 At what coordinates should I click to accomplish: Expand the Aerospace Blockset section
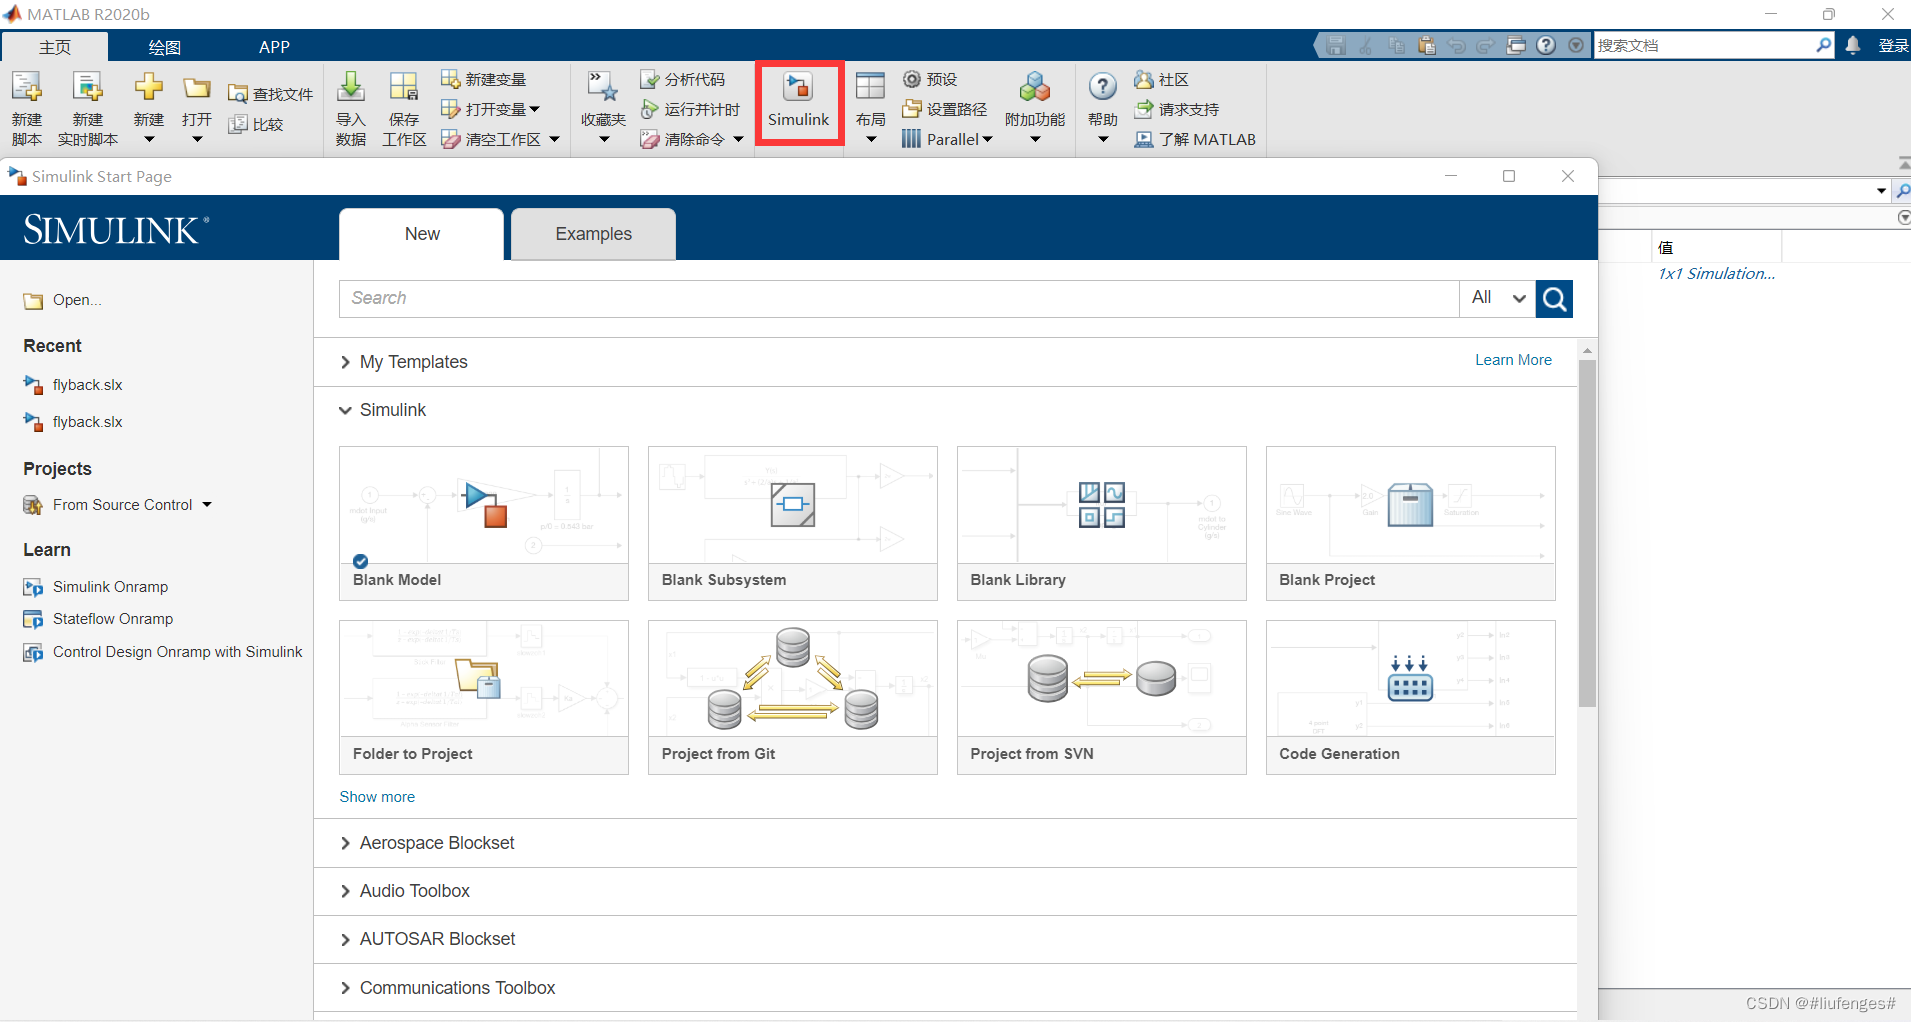point(427,843)
